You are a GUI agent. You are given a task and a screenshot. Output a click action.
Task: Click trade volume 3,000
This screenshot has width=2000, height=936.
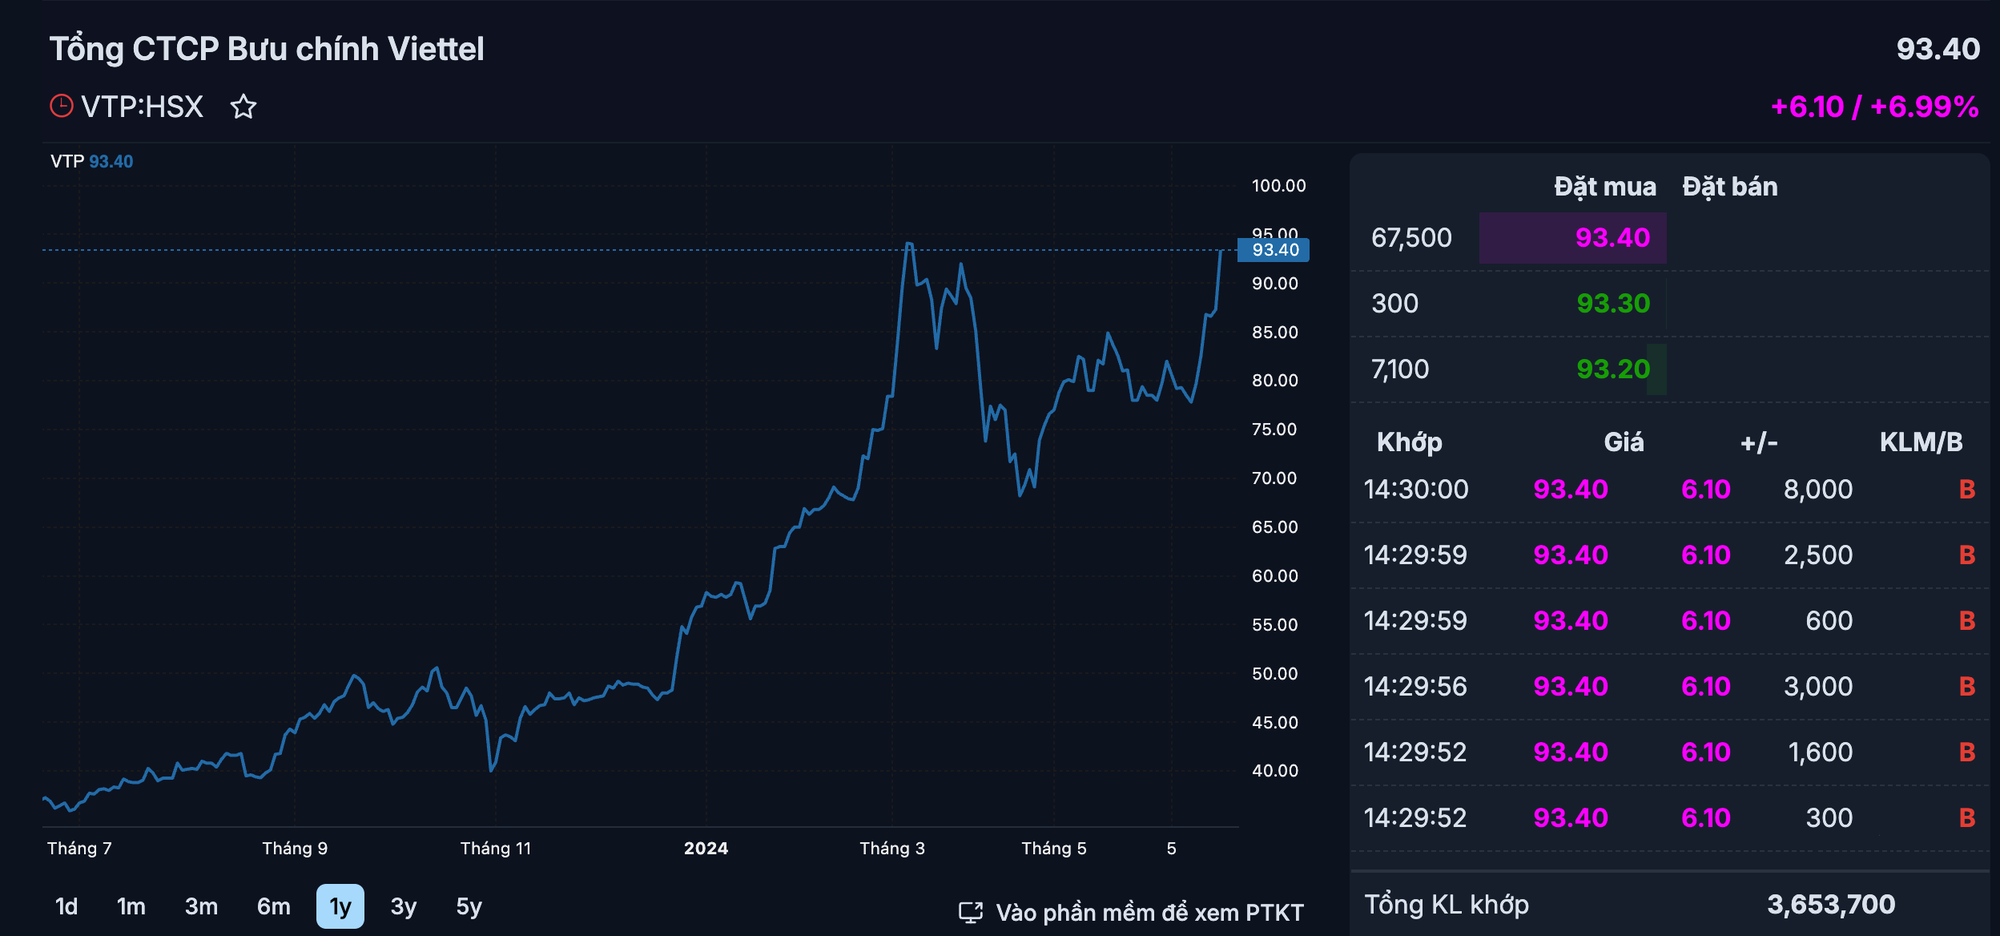[1818, 686]
